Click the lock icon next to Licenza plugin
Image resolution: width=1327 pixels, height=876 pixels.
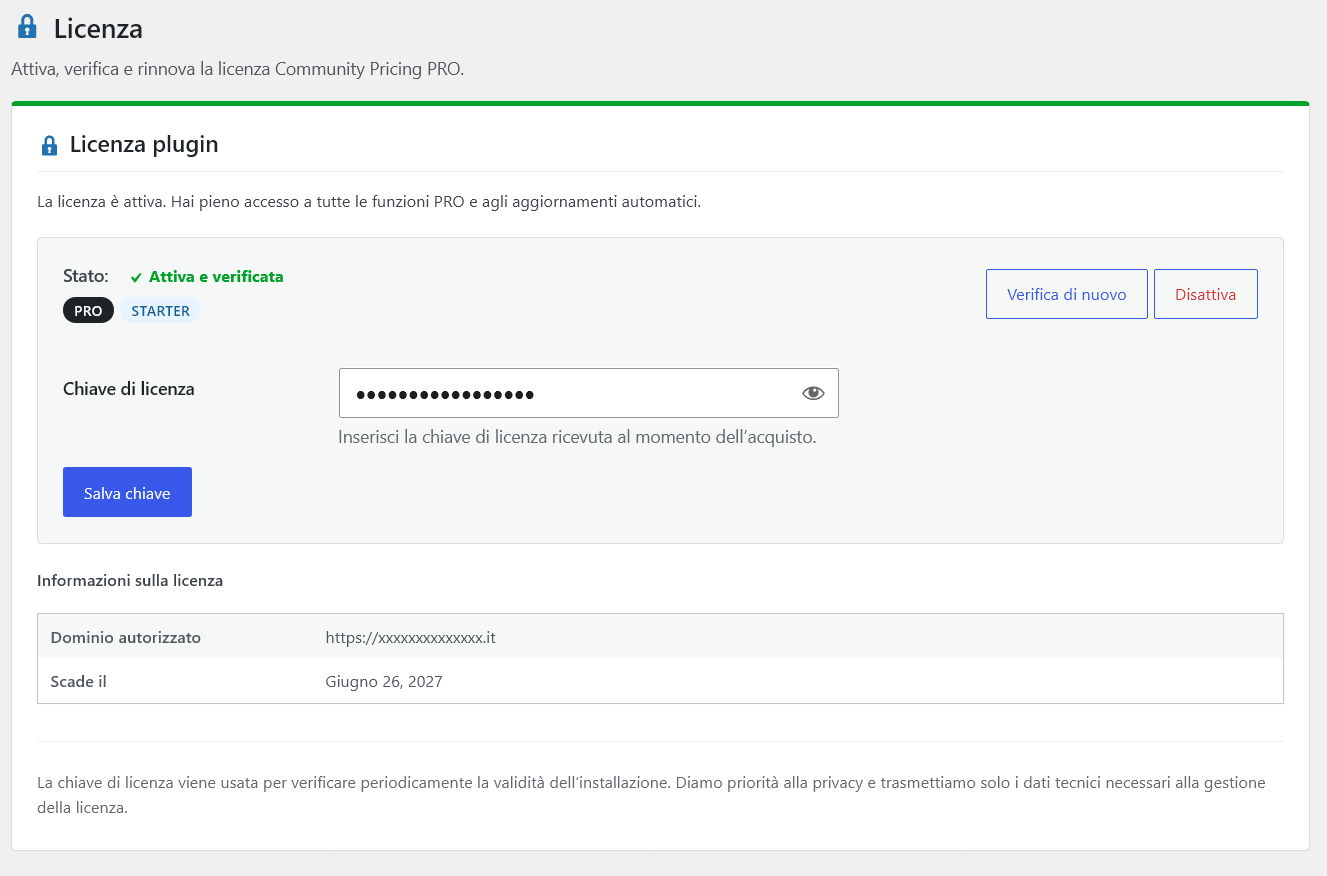coord(49,146)
